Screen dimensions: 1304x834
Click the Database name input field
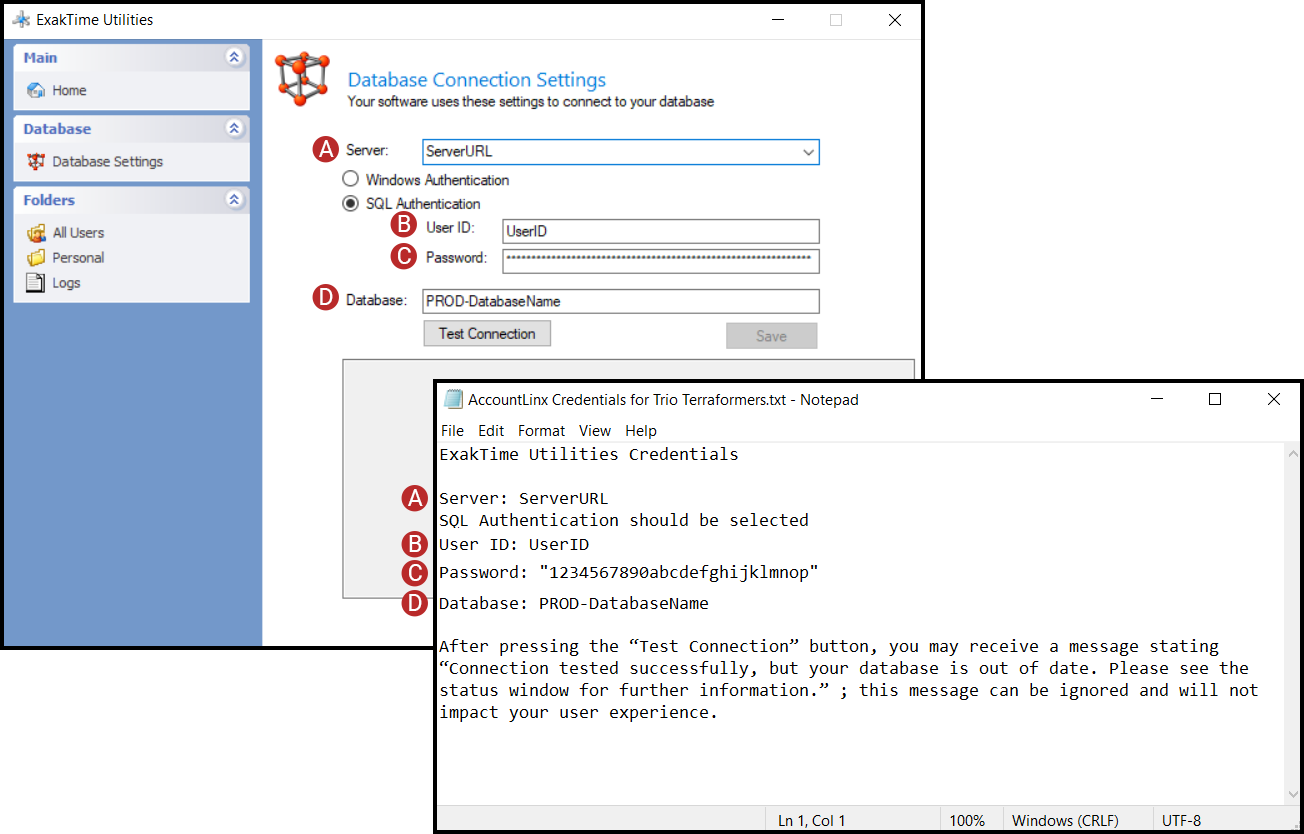(x=621, y=301)
